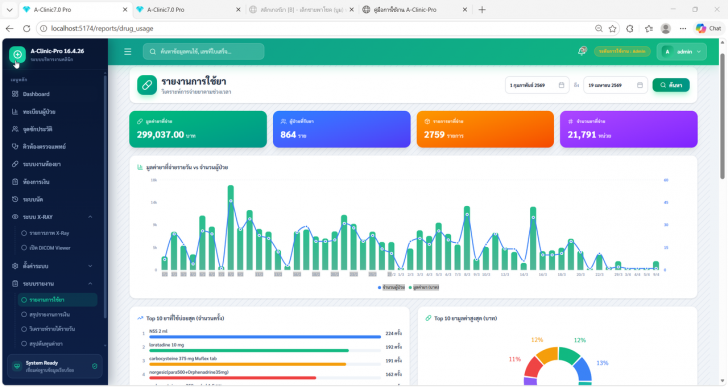Click the A-Clinic-Pro green plus logo

coord(17,55)
